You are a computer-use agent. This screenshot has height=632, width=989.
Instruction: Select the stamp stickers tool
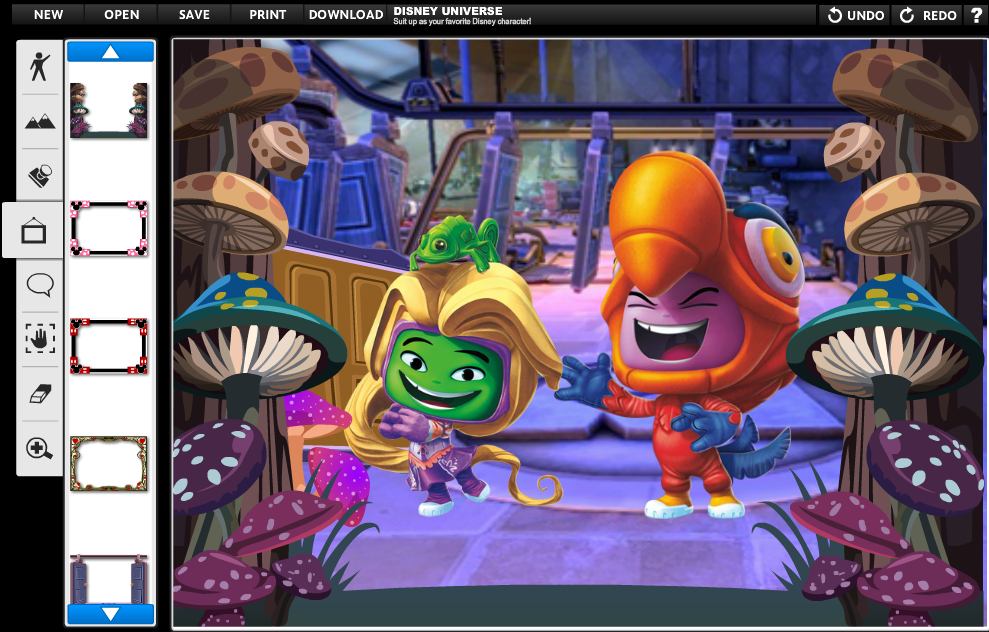pyautogui.click(x=40, y=176)
